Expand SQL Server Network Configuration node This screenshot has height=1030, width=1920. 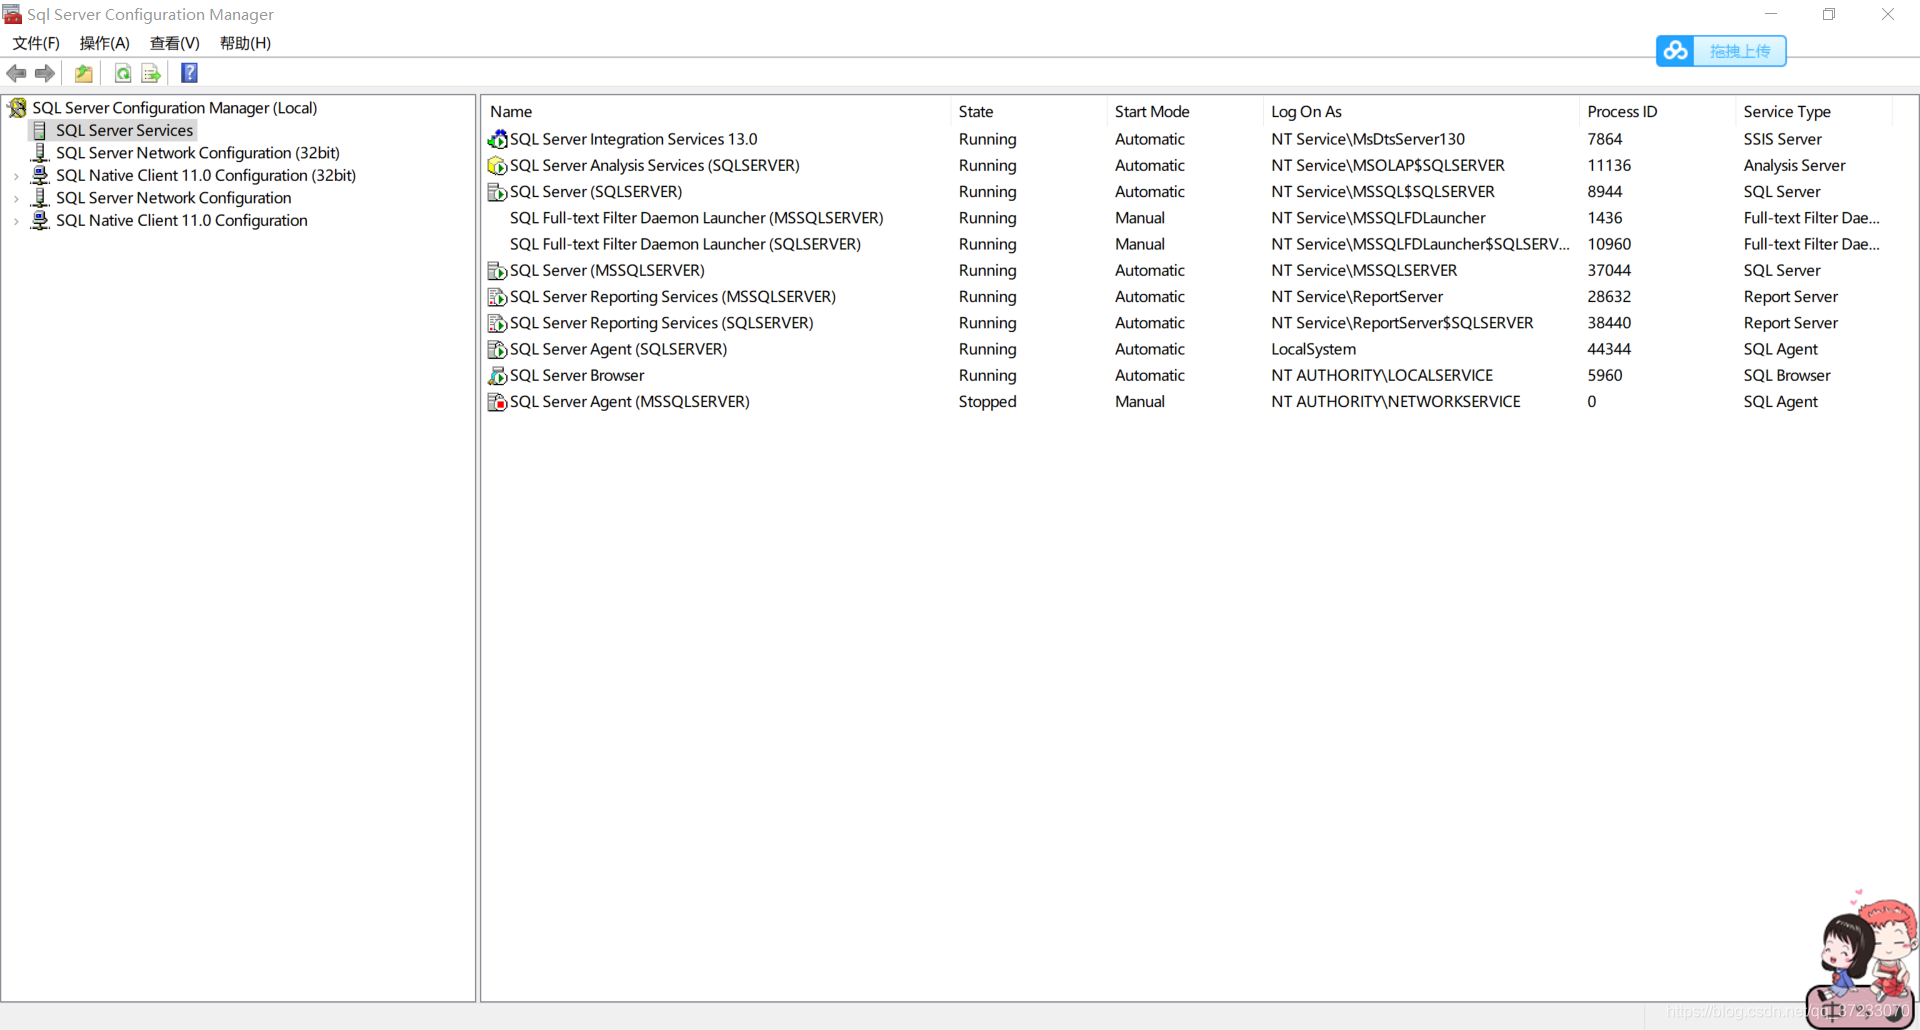point(16,198)
